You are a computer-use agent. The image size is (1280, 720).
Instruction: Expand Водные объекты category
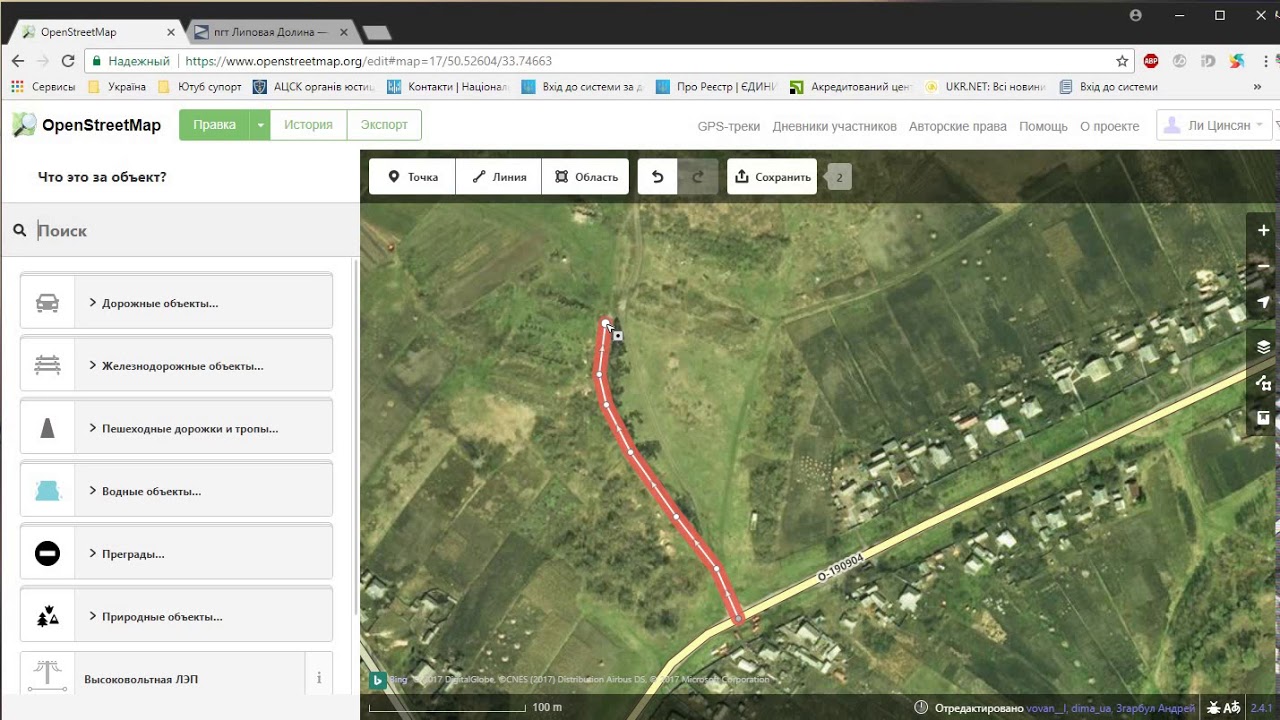point(203,491)
